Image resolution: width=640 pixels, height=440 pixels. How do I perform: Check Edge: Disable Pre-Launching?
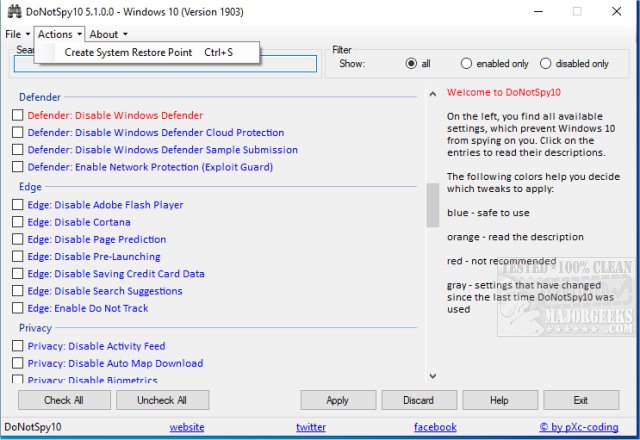coord(18,256)
